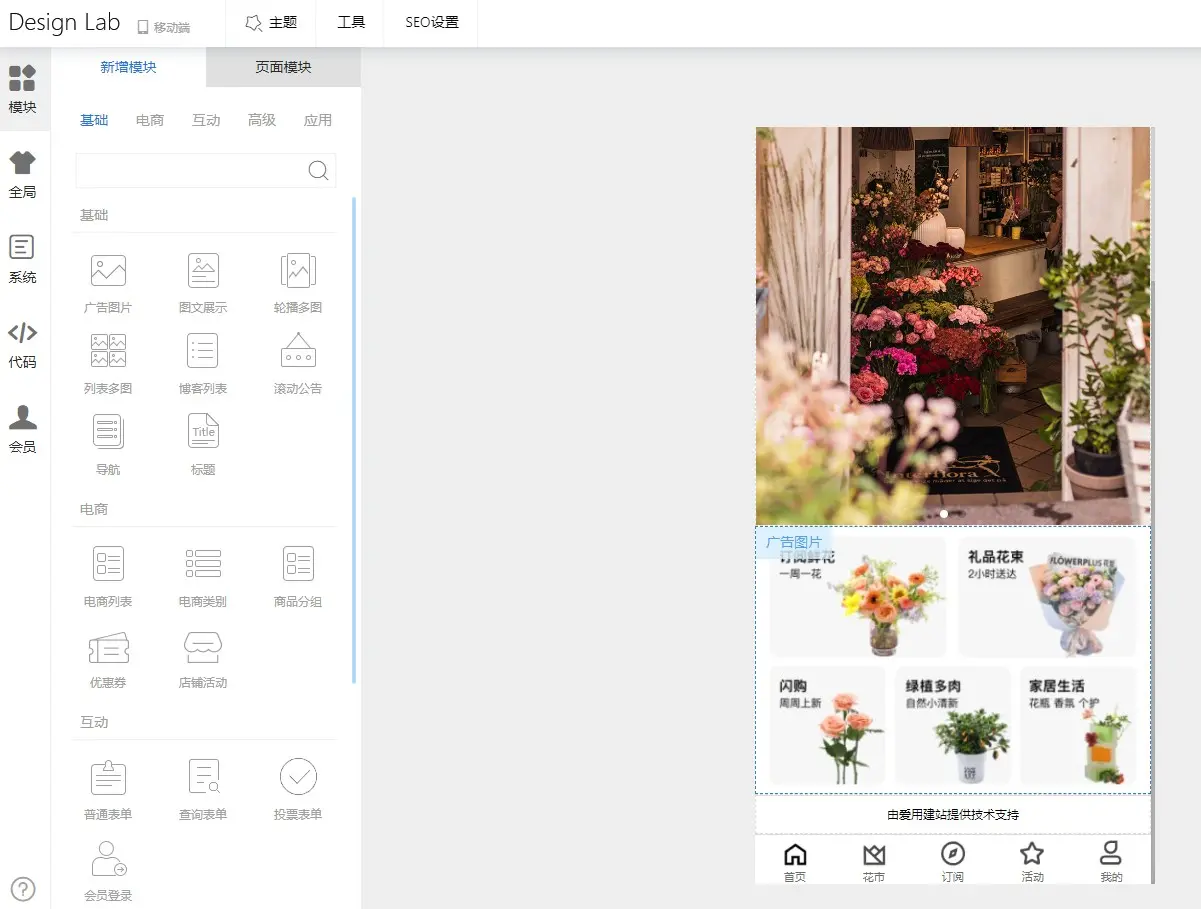Click the 花市 bottom navigation item
The width and height of the screenshot is (1201, 909).
pyautogui.click(x=874, y=862)
